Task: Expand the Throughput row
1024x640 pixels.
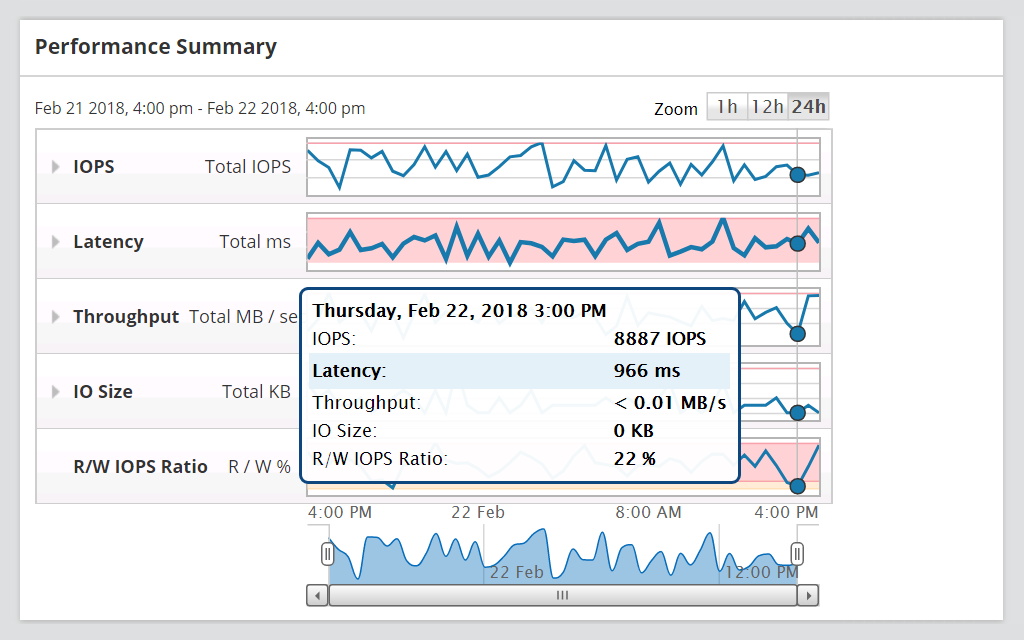Action: pos(56,317)
